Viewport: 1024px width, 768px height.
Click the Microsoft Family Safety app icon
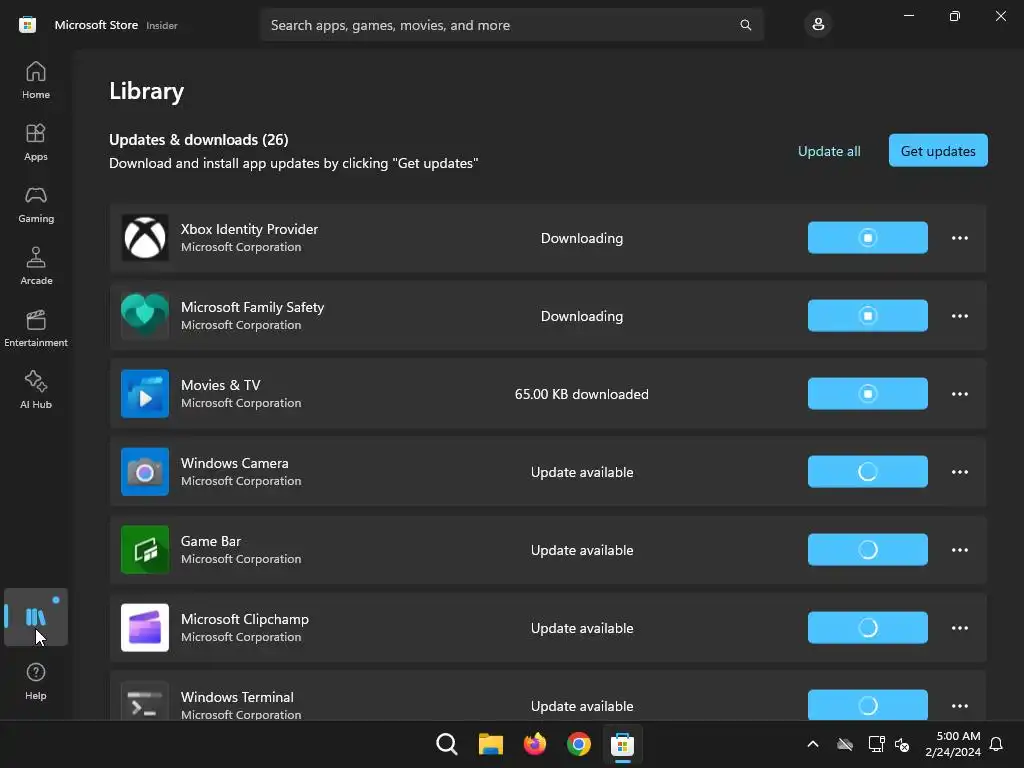[x=145, y=315]
